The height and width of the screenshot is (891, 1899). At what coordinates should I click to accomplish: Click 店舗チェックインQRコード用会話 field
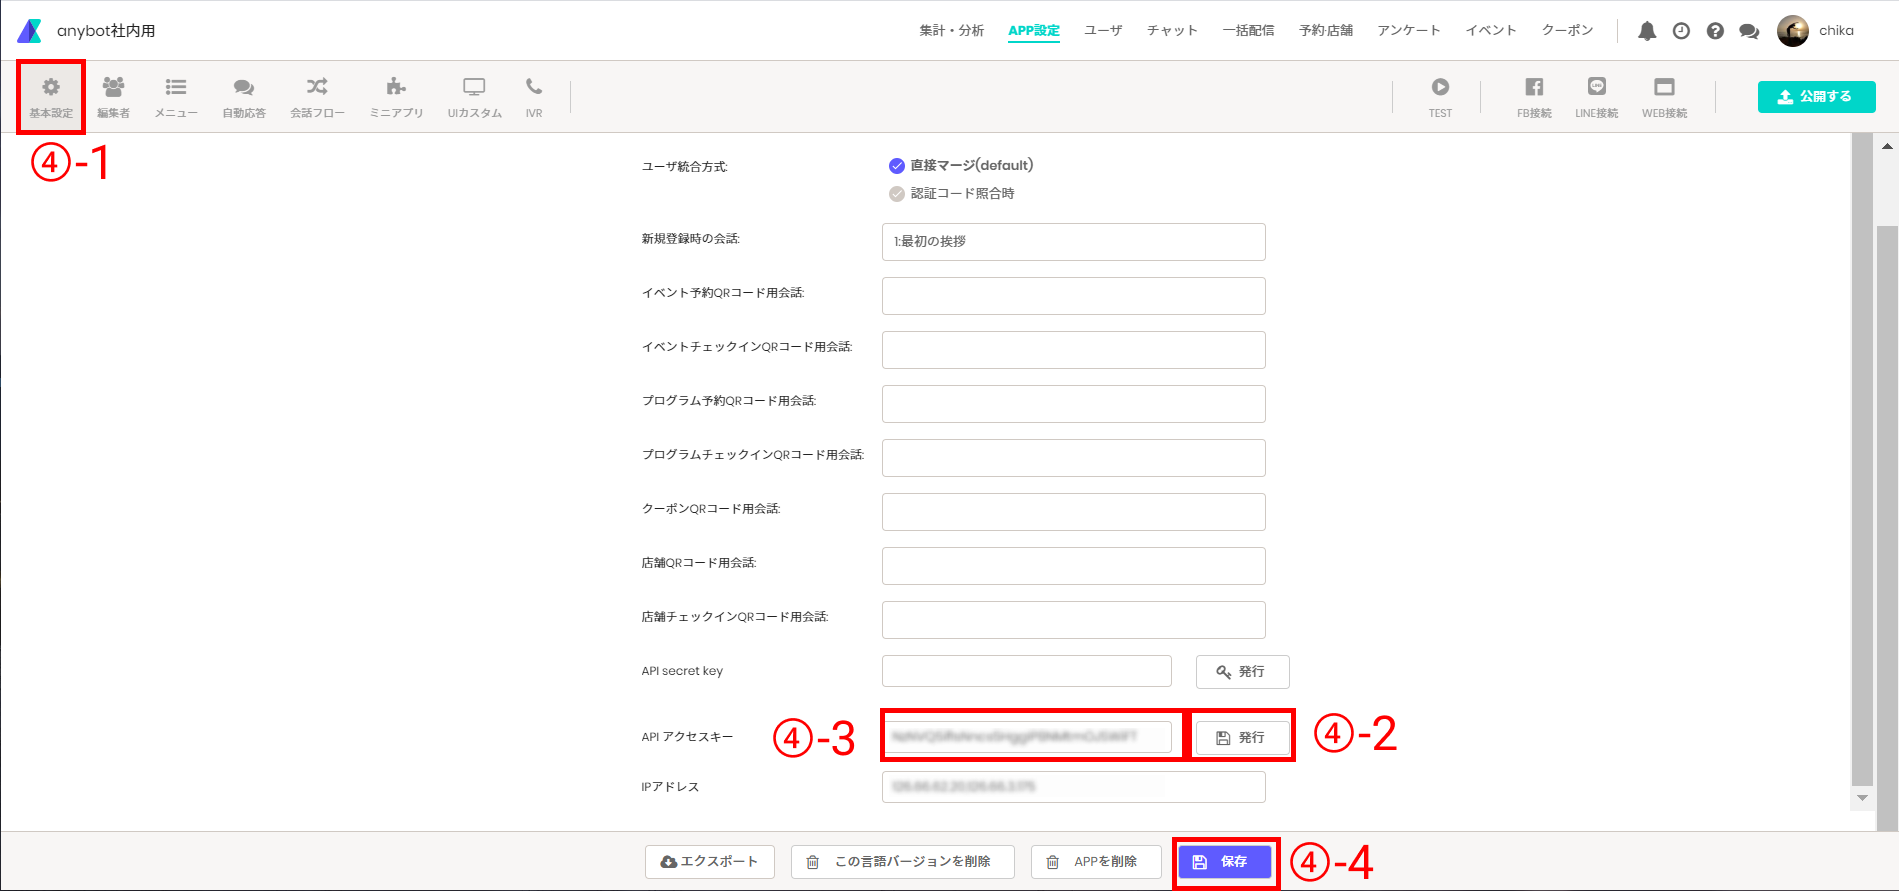[1073, 620]
